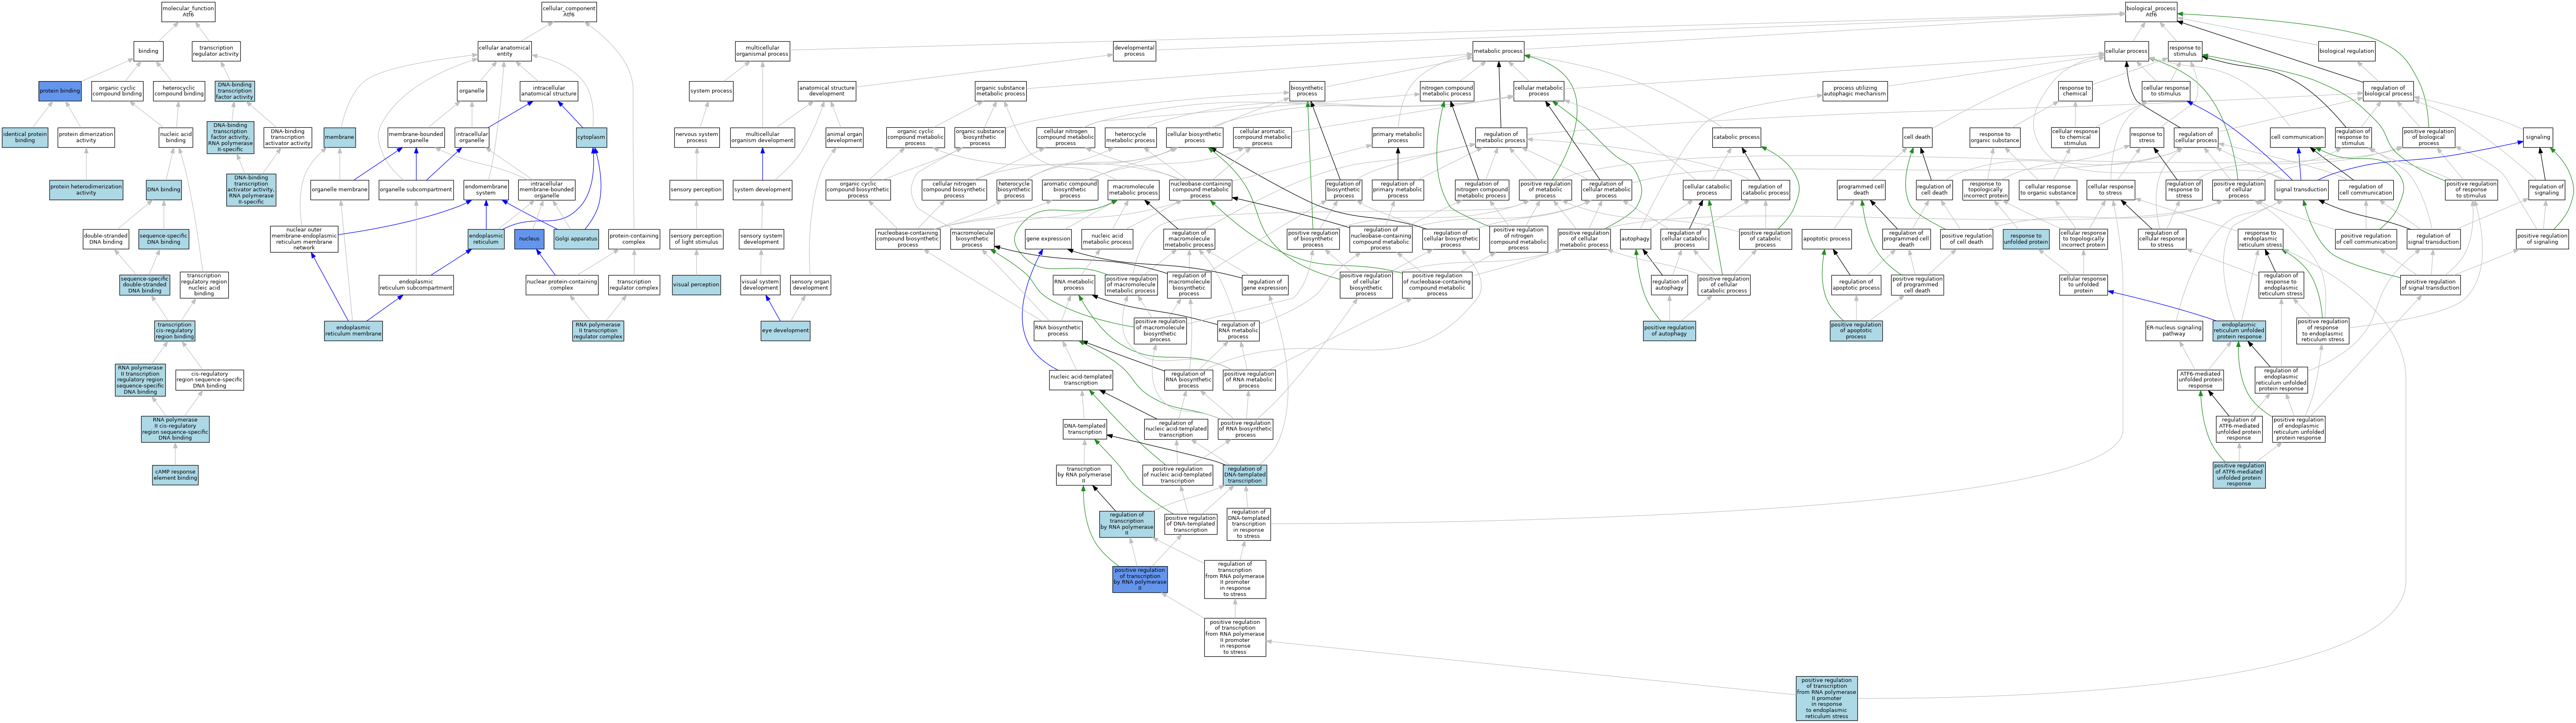Select the 'transcription by RNA polymerase II' node
The width and height of the screenshot is (2576, 723).
tap(1083, 475)
